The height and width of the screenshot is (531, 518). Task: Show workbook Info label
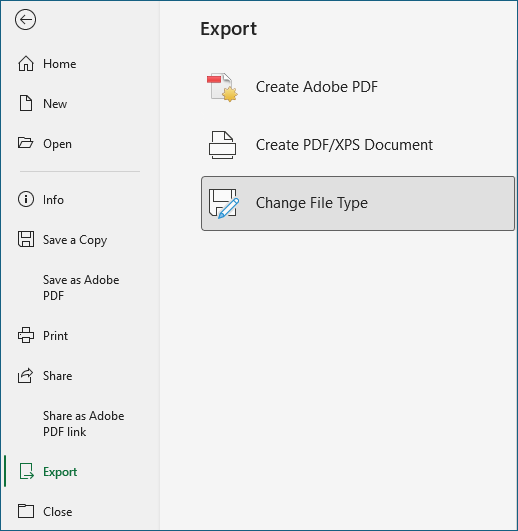(x=53, y=200)
